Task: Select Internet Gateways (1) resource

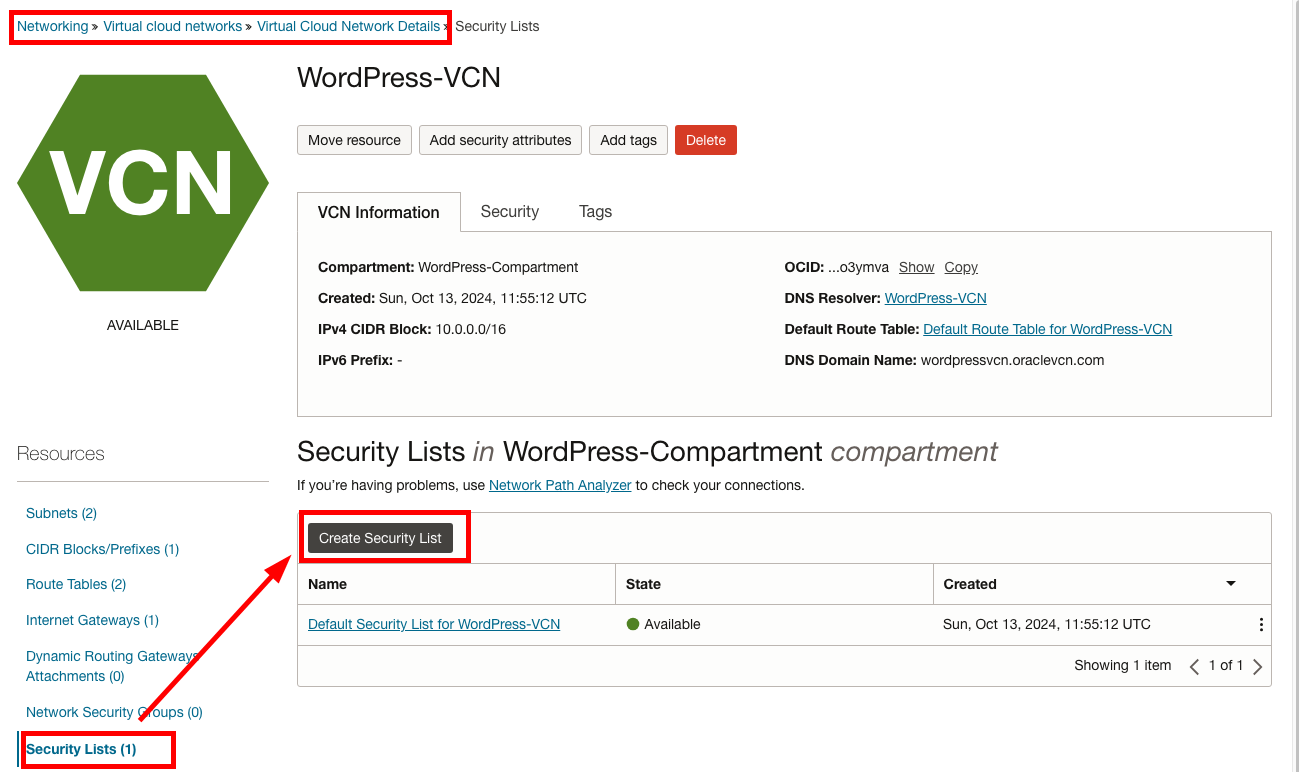Action: (92, 620)
